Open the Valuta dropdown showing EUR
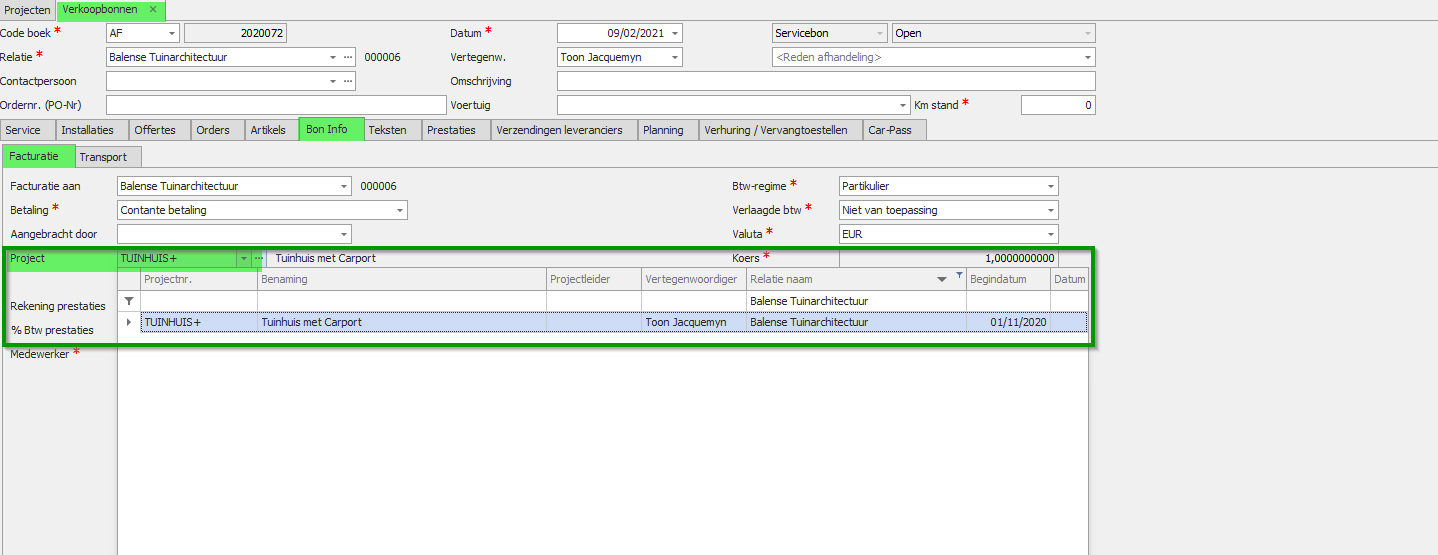The height and width of the screenshot is (555, 1438). tap(1051, 234)
